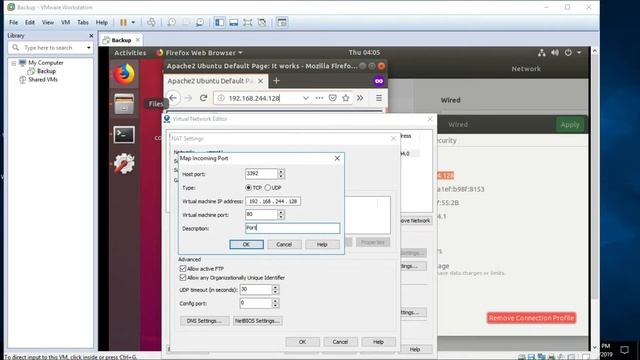Open Terminal from the Ubuntu dock
This screenshot has height=360, width=640.
[124, 135]
